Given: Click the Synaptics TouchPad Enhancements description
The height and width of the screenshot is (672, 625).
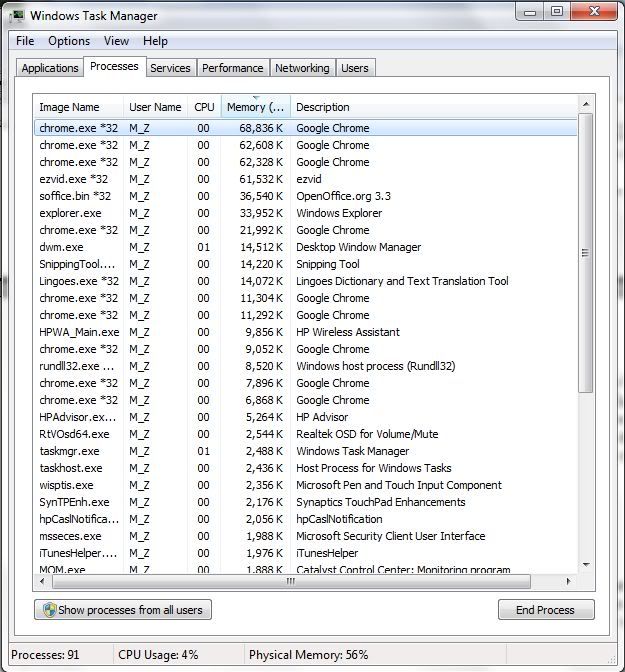Looking at the screenshot, I should [x=381, y=502].
